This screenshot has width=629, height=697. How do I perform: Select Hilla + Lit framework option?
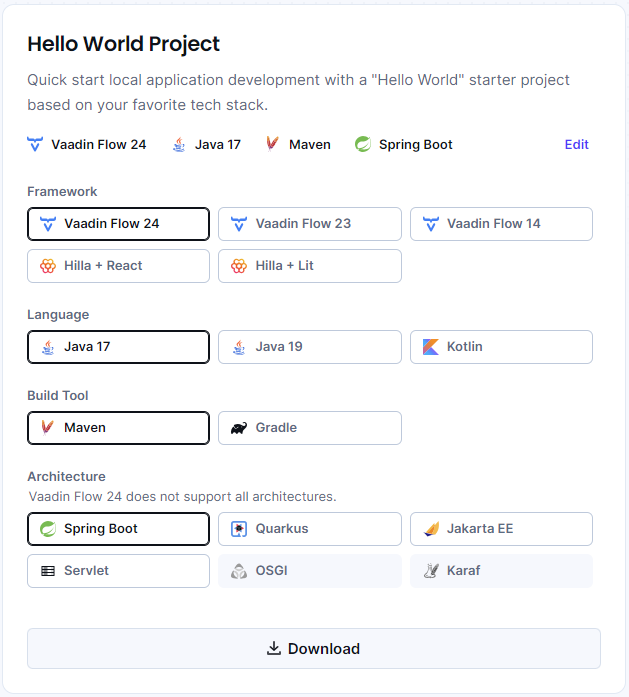309,266
